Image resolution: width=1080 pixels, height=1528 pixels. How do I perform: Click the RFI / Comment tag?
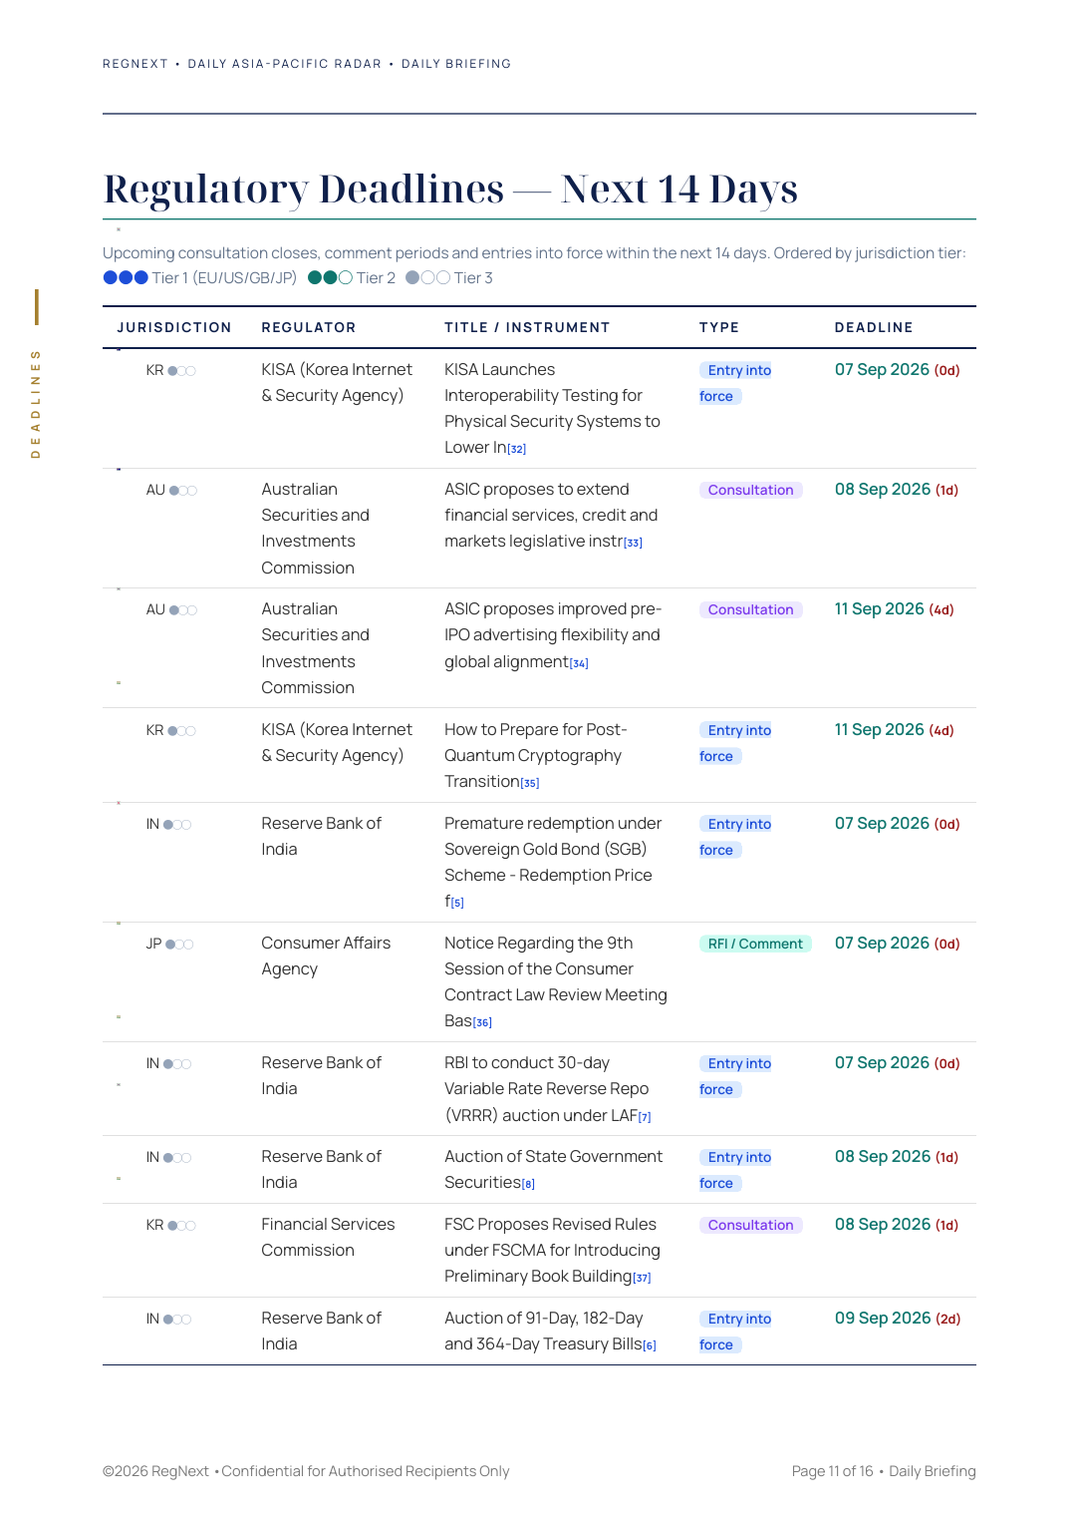(755, 944)
